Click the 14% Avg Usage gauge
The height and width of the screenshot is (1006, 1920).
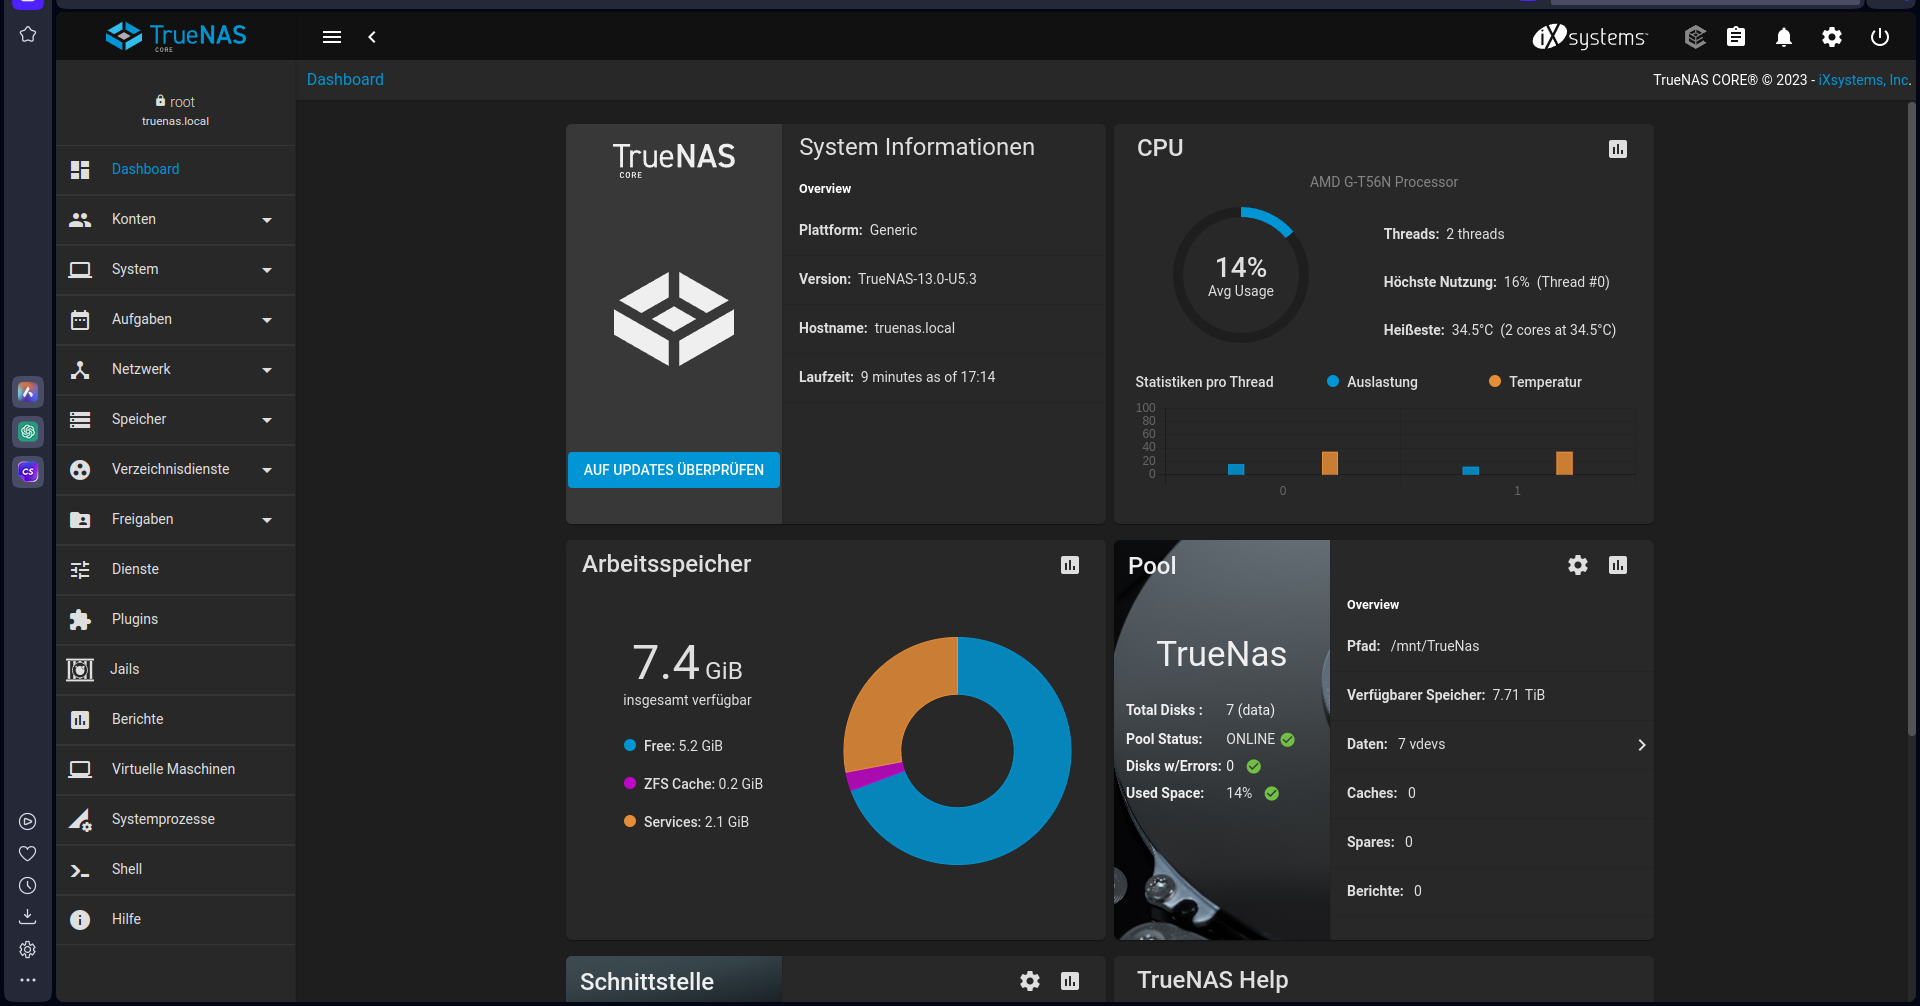click(1241, 275)
